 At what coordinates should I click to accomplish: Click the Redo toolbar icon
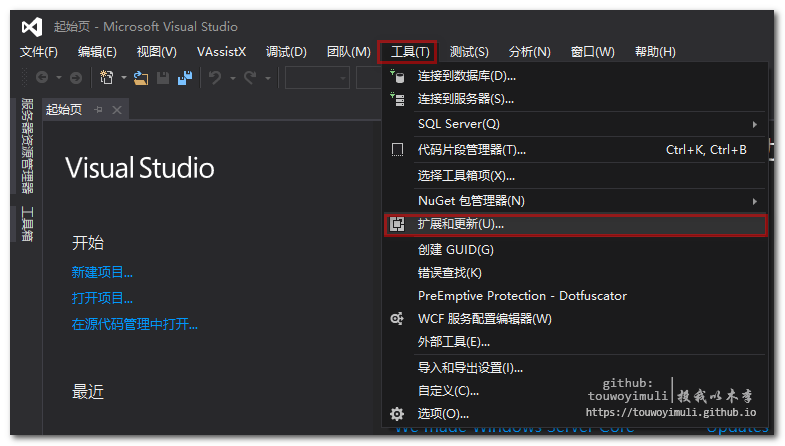click(x=250, y=78)
